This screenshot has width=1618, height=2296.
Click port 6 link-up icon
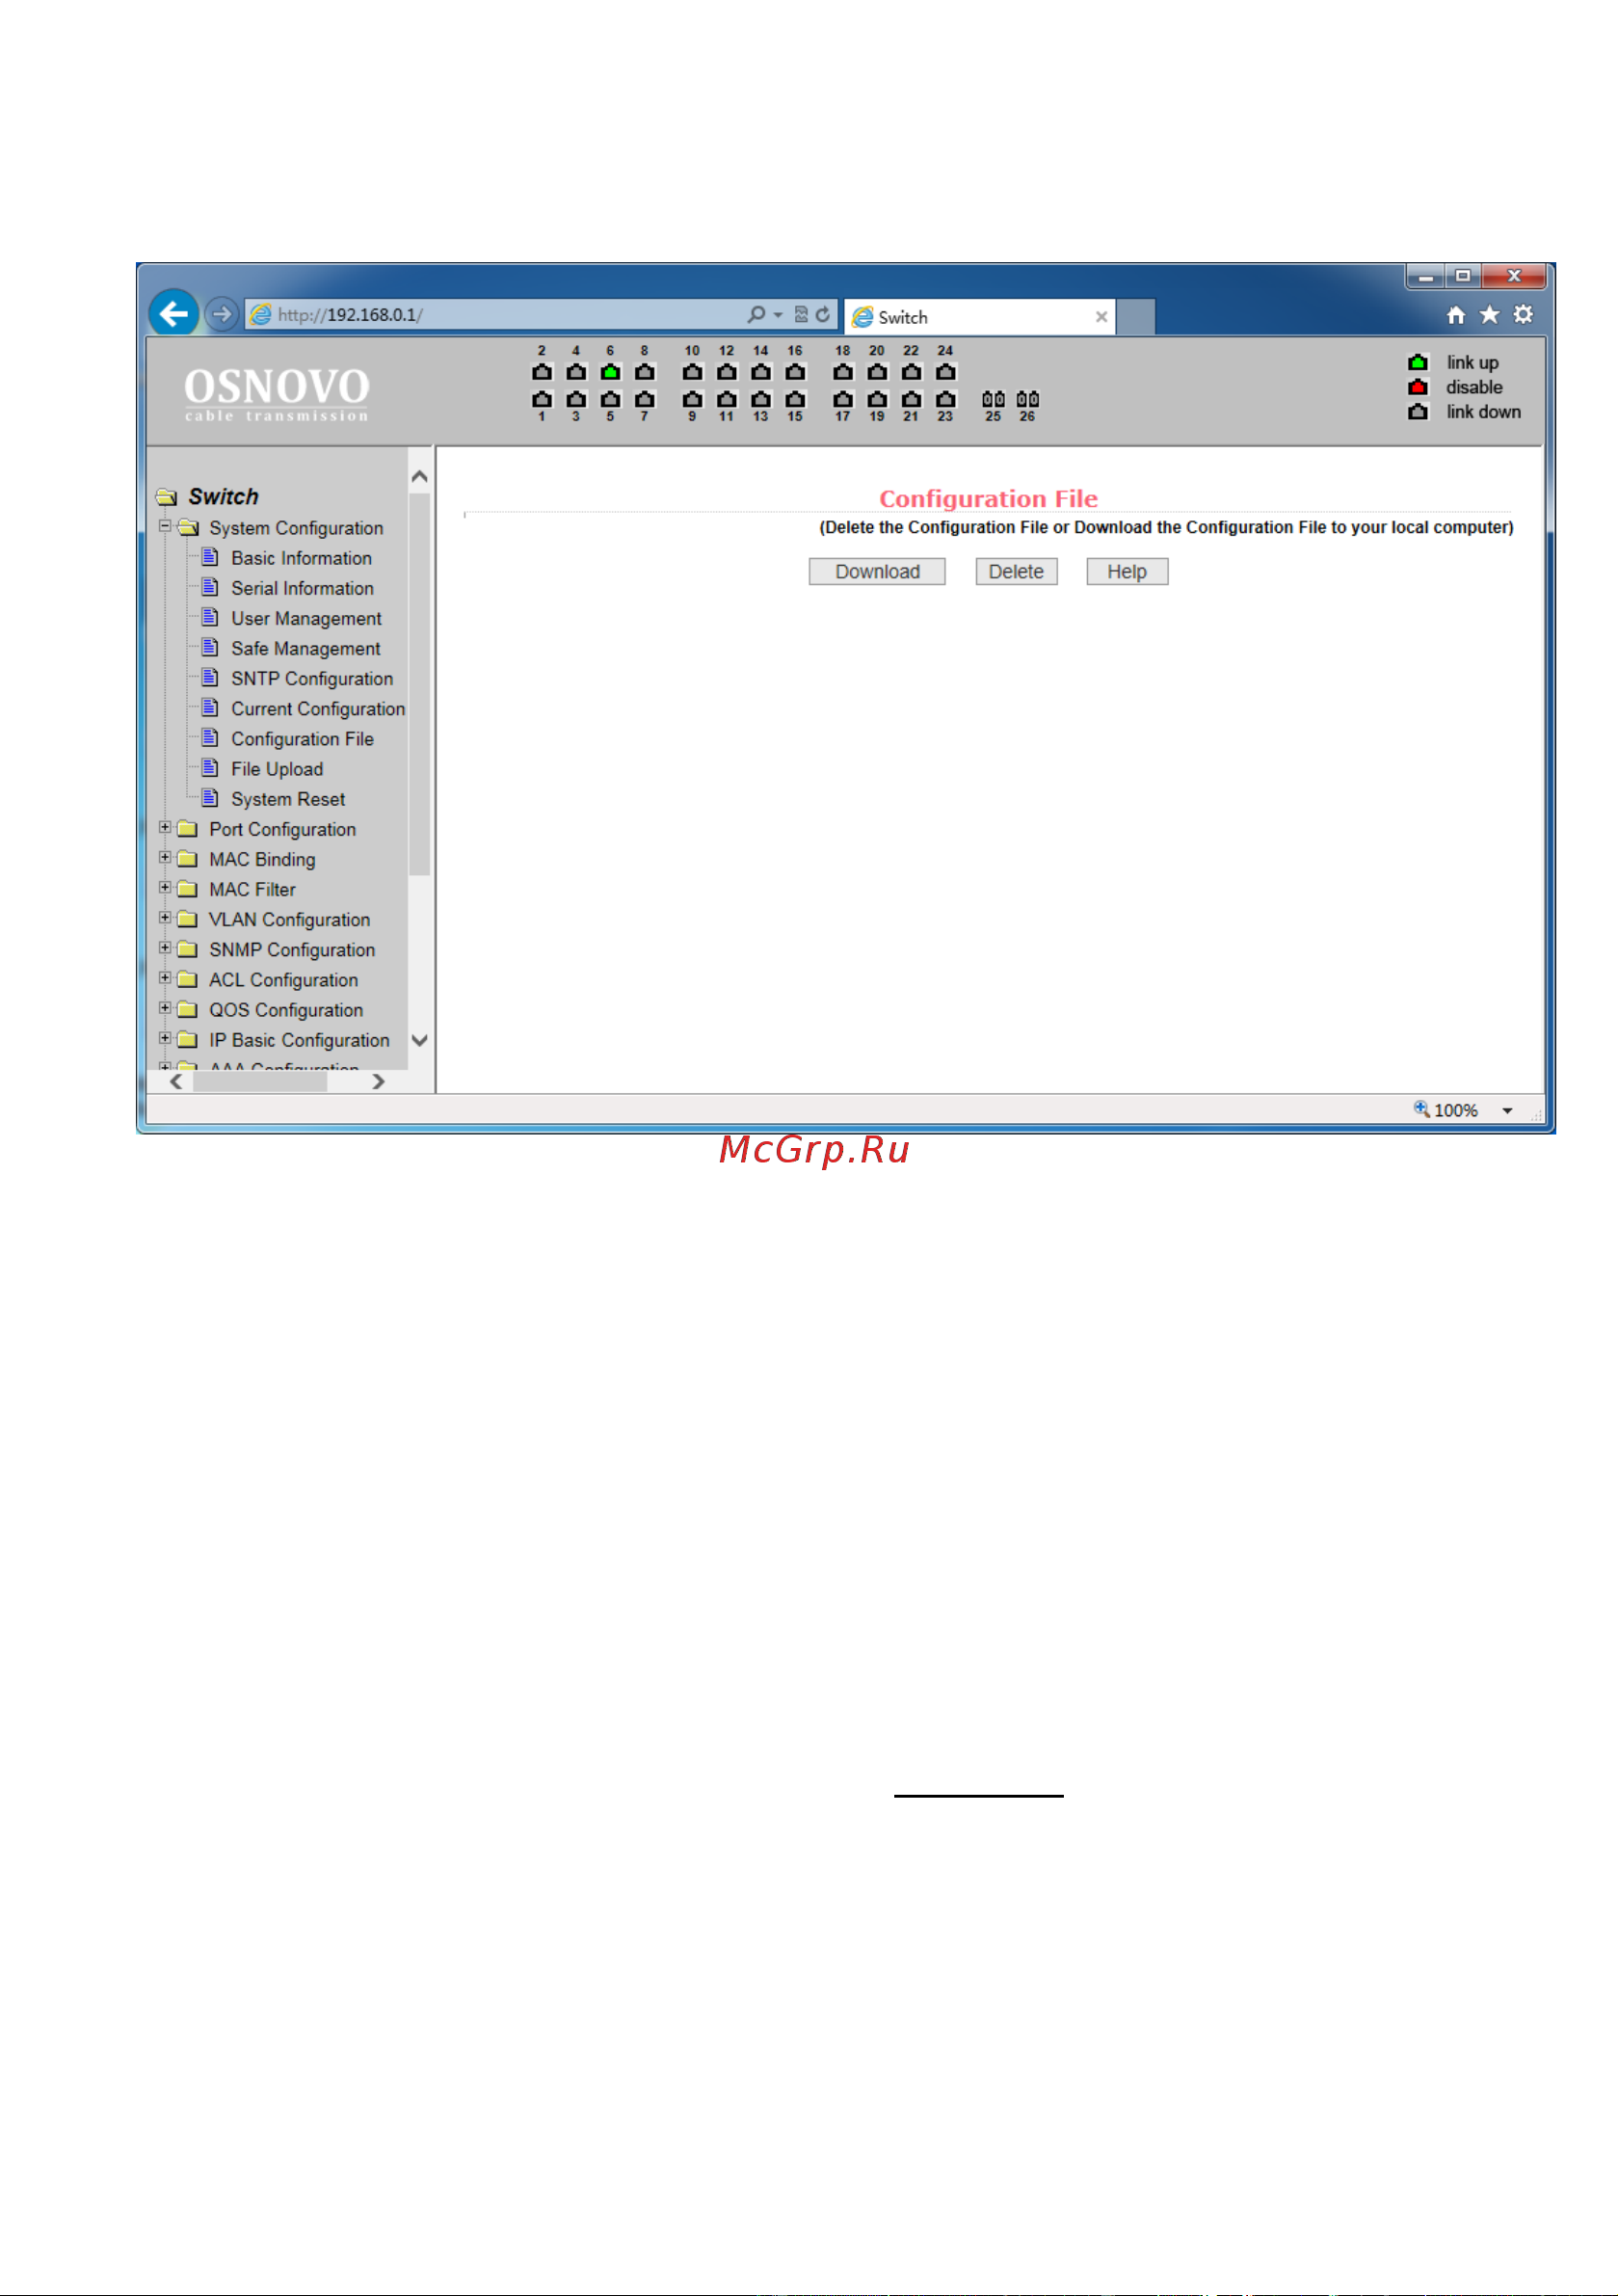[x=610, y=372]
